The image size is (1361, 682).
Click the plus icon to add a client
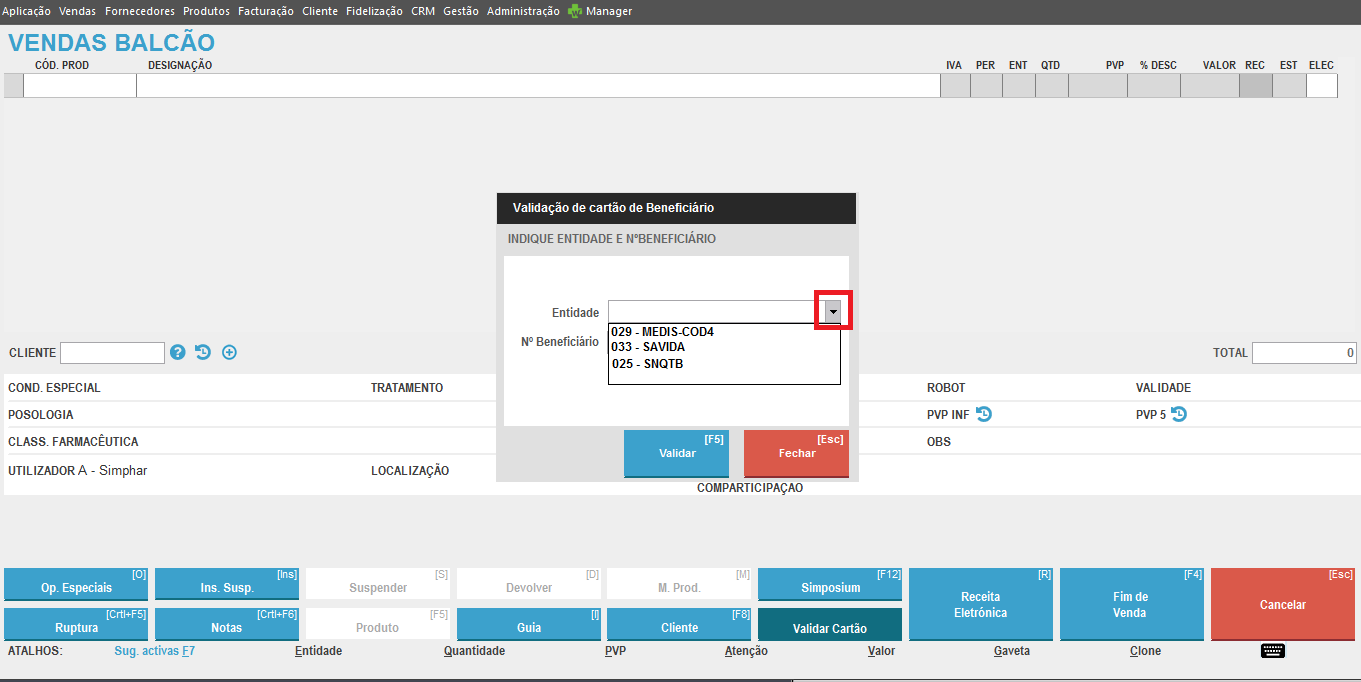(x=229, y=352)
